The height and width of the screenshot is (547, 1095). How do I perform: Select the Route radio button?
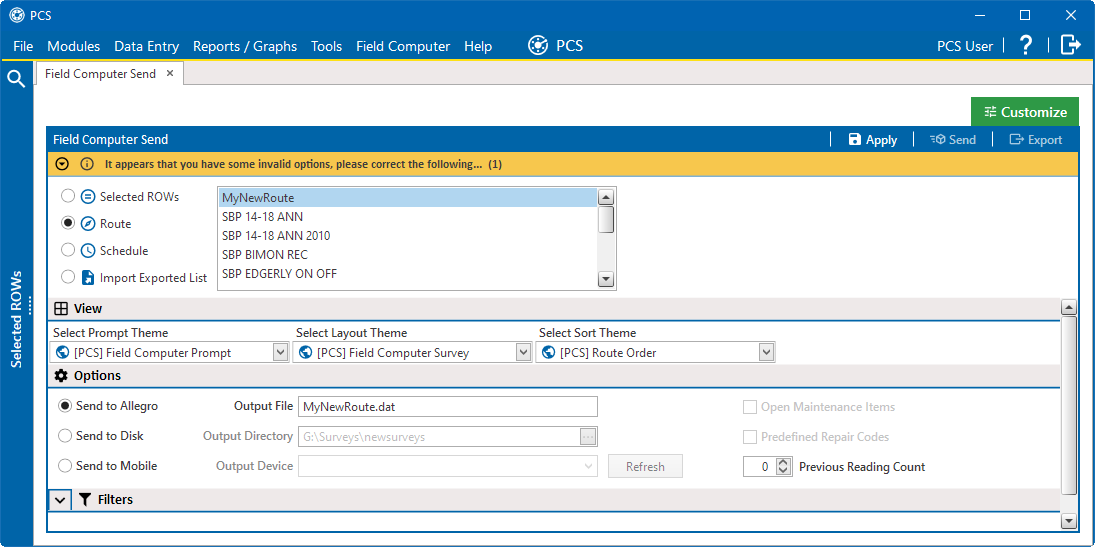[x=68, y=224]
